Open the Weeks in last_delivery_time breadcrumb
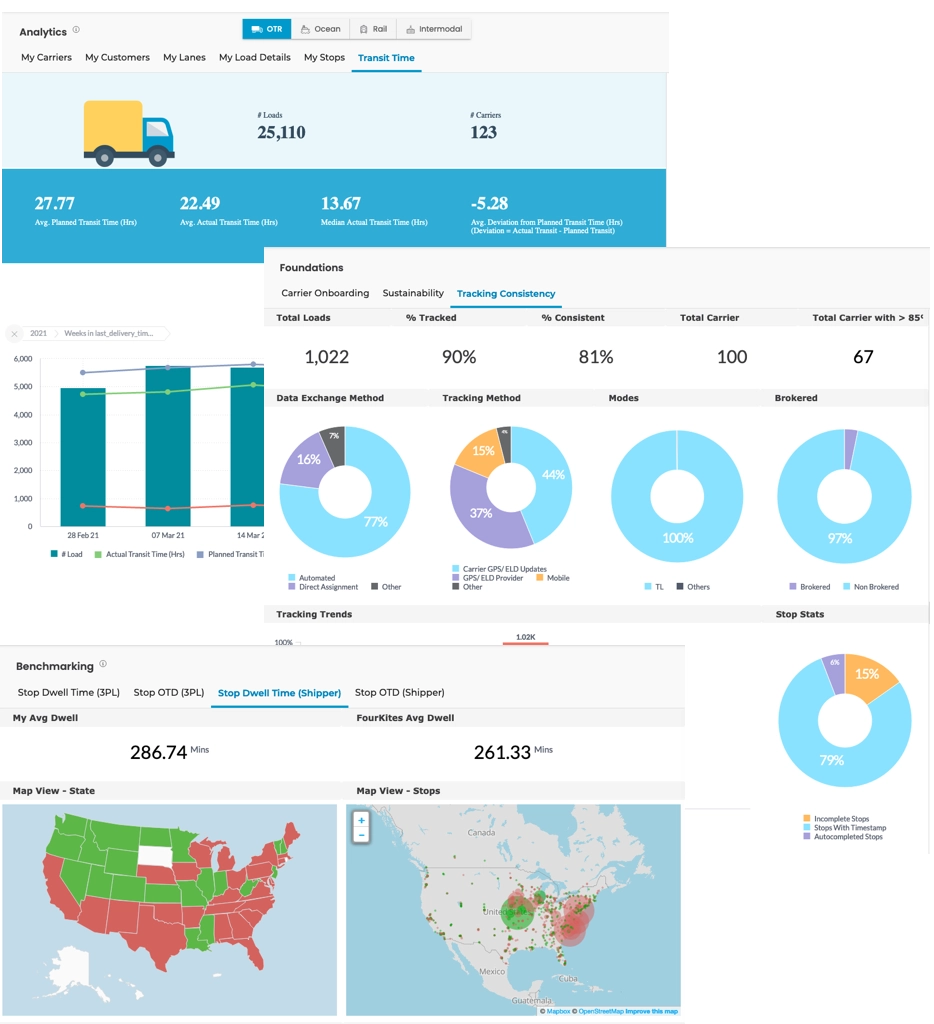The width and height of the screenshot is (934, 1024). tap(108, 333)
